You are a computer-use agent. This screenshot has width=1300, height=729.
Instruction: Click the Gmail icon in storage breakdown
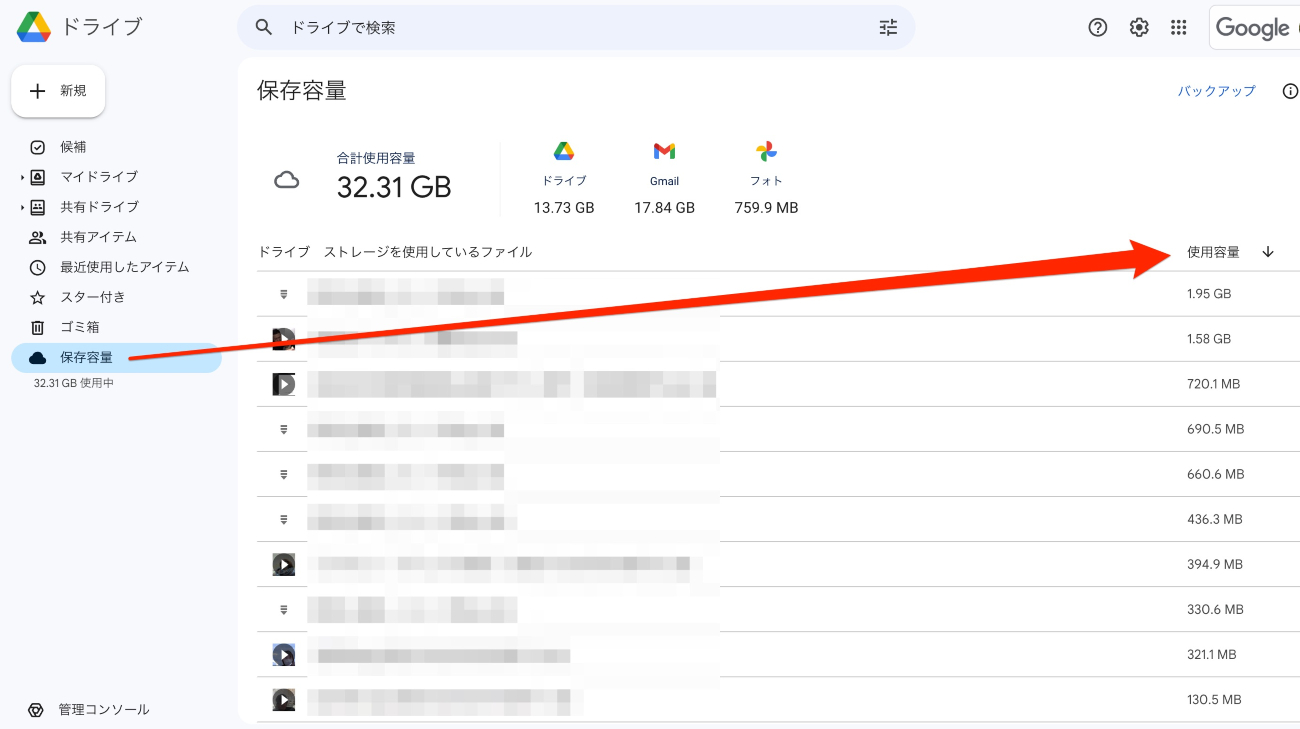[664, 151]
